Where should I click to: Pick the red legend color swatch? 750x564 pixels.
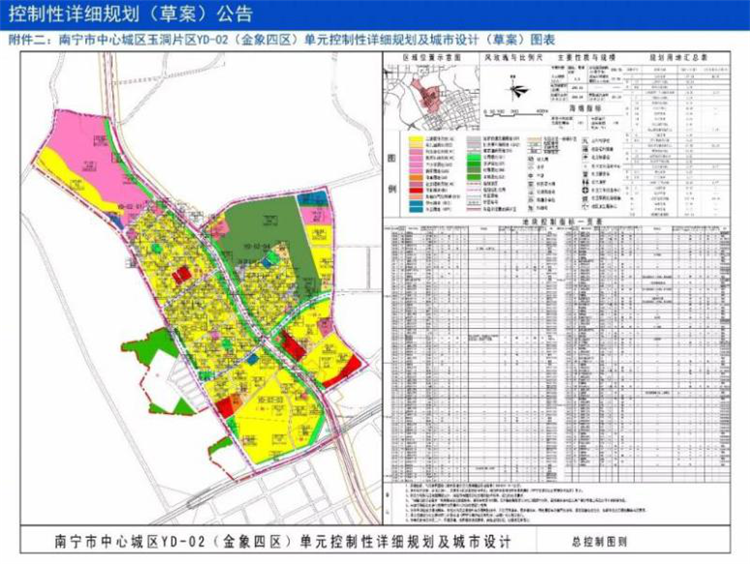(x=415, y=190)
